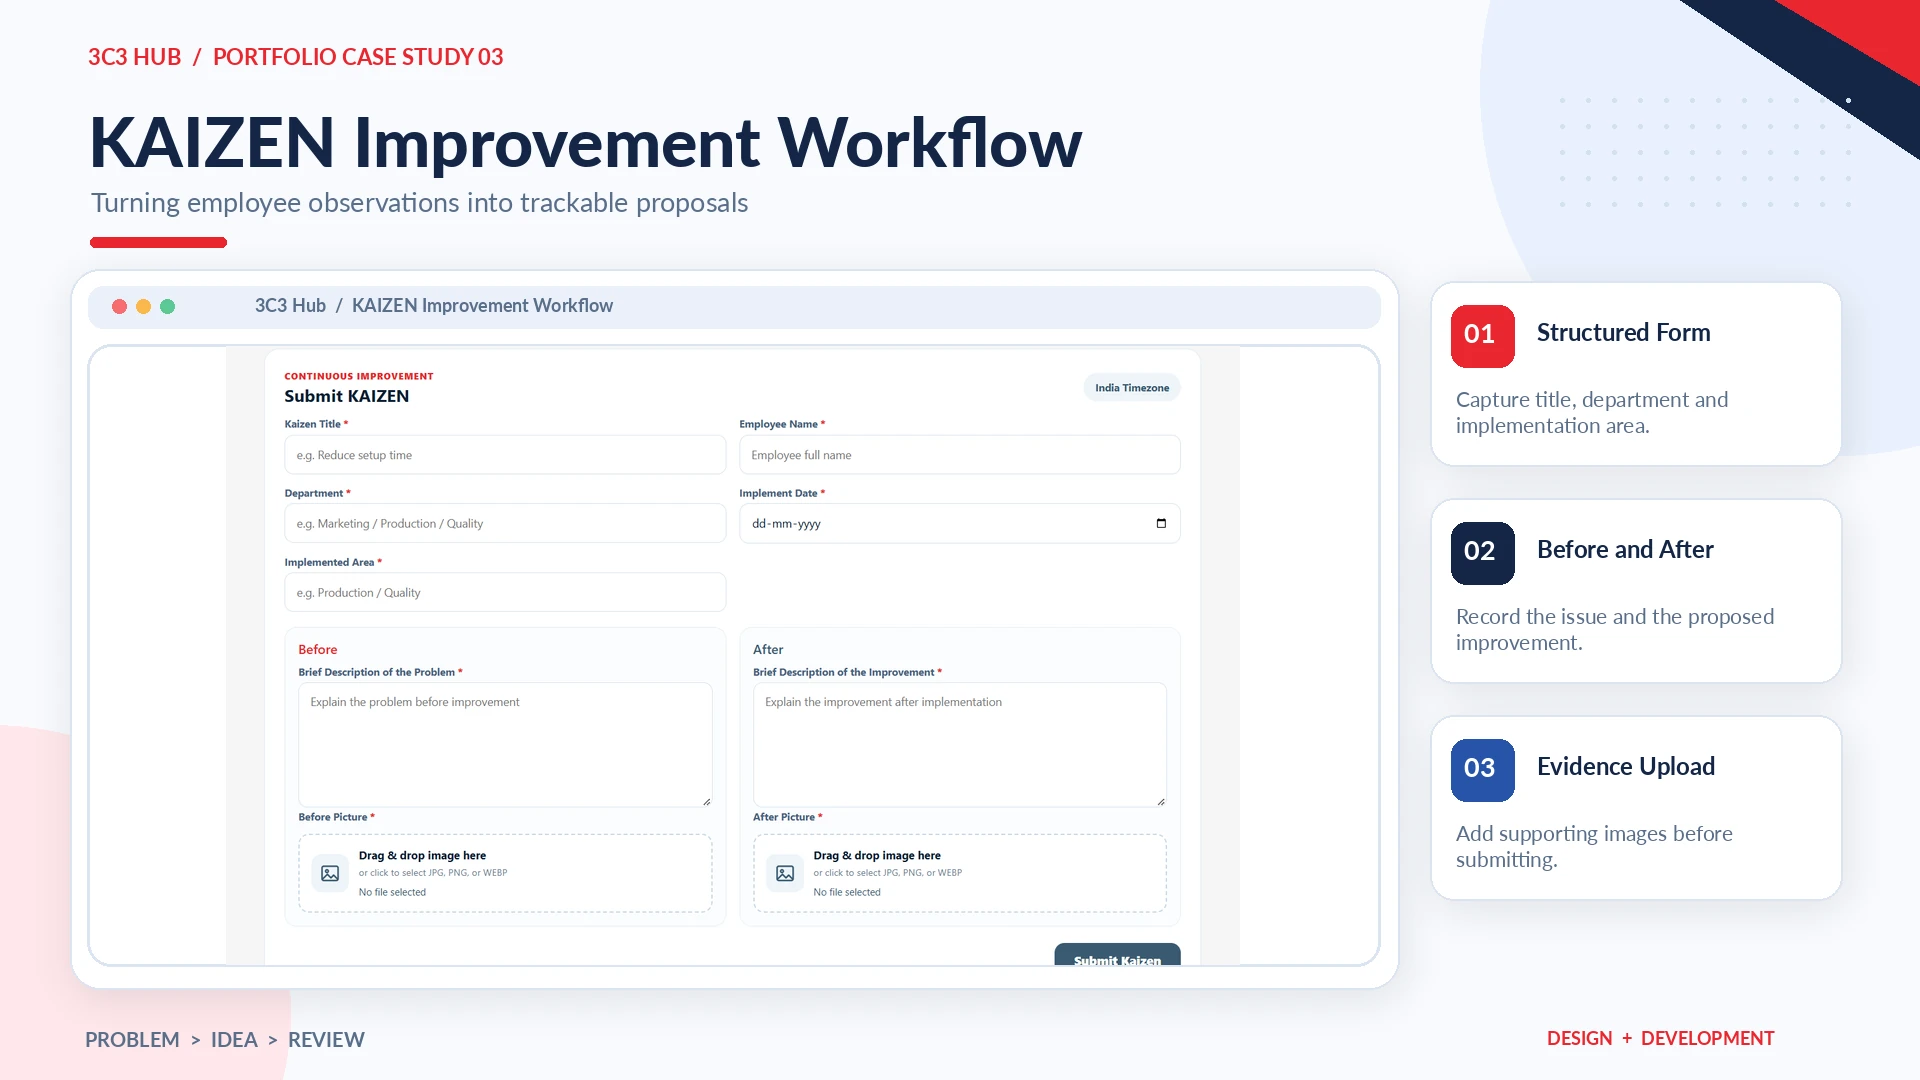Click the Before Picture image upload icon

pyautogui.click(x=330, y=873)
